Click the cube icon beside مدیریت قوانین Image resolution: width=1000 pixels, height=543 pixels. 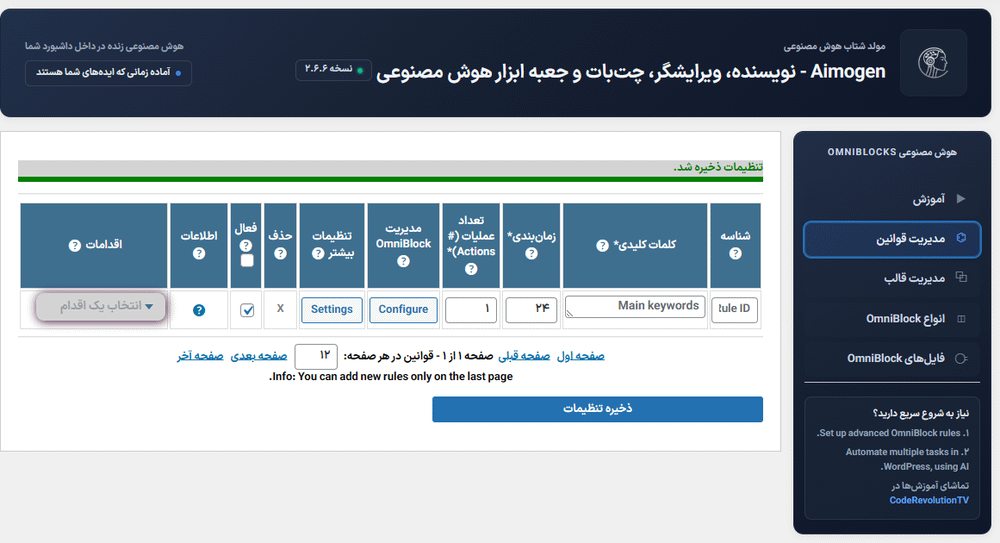(961, 238)
